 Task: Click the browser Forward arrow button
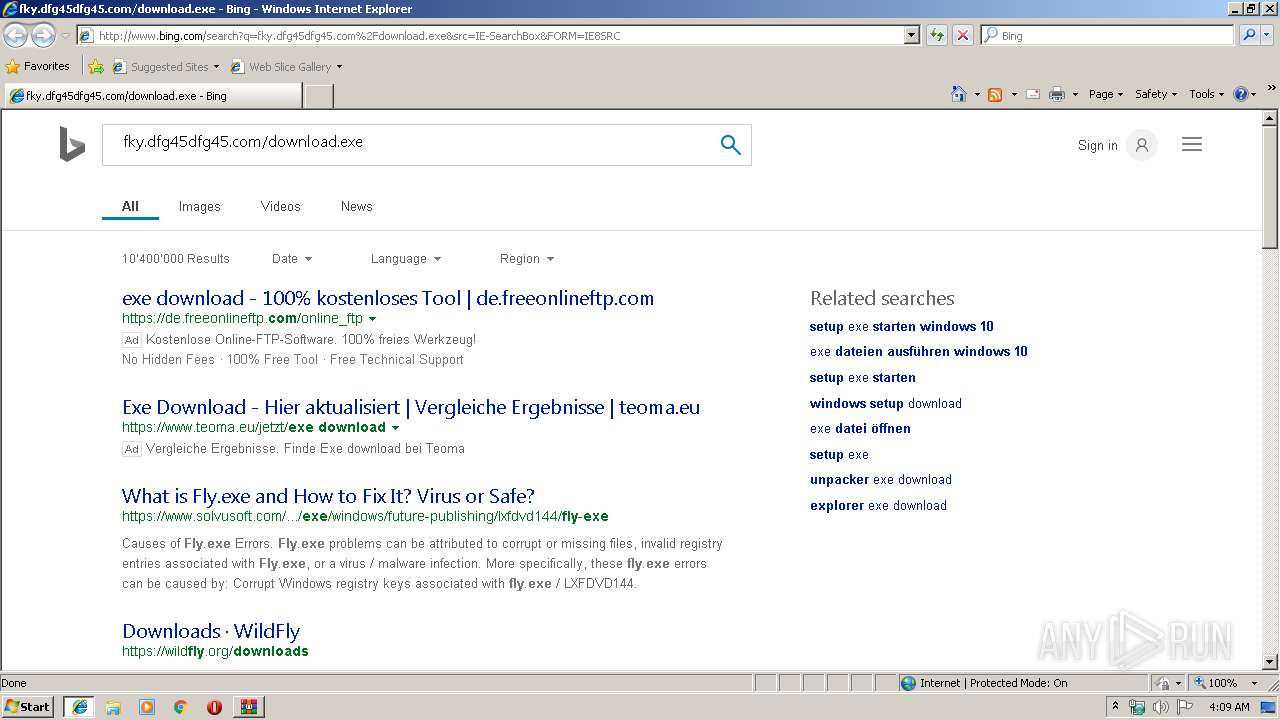43,35
